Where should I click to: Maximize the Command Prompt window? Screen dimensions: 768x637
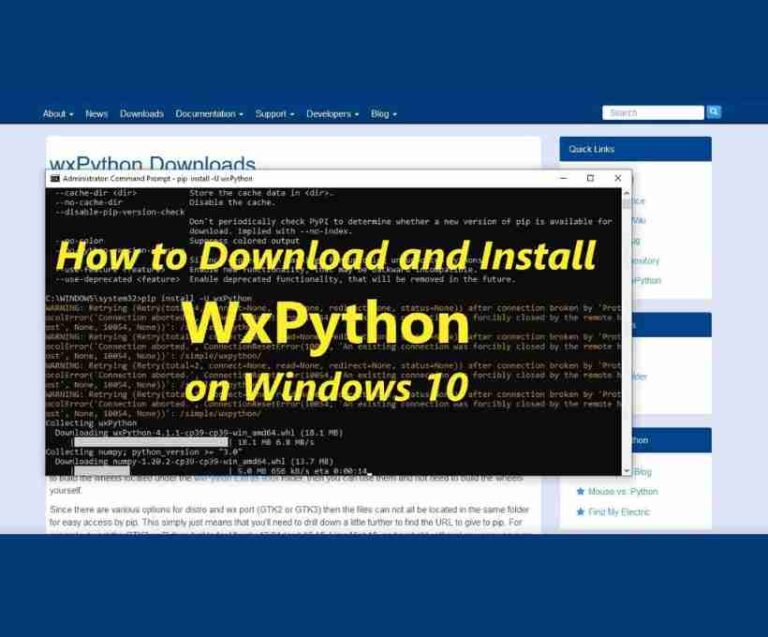pyautogui.click(x=590, y=178)
